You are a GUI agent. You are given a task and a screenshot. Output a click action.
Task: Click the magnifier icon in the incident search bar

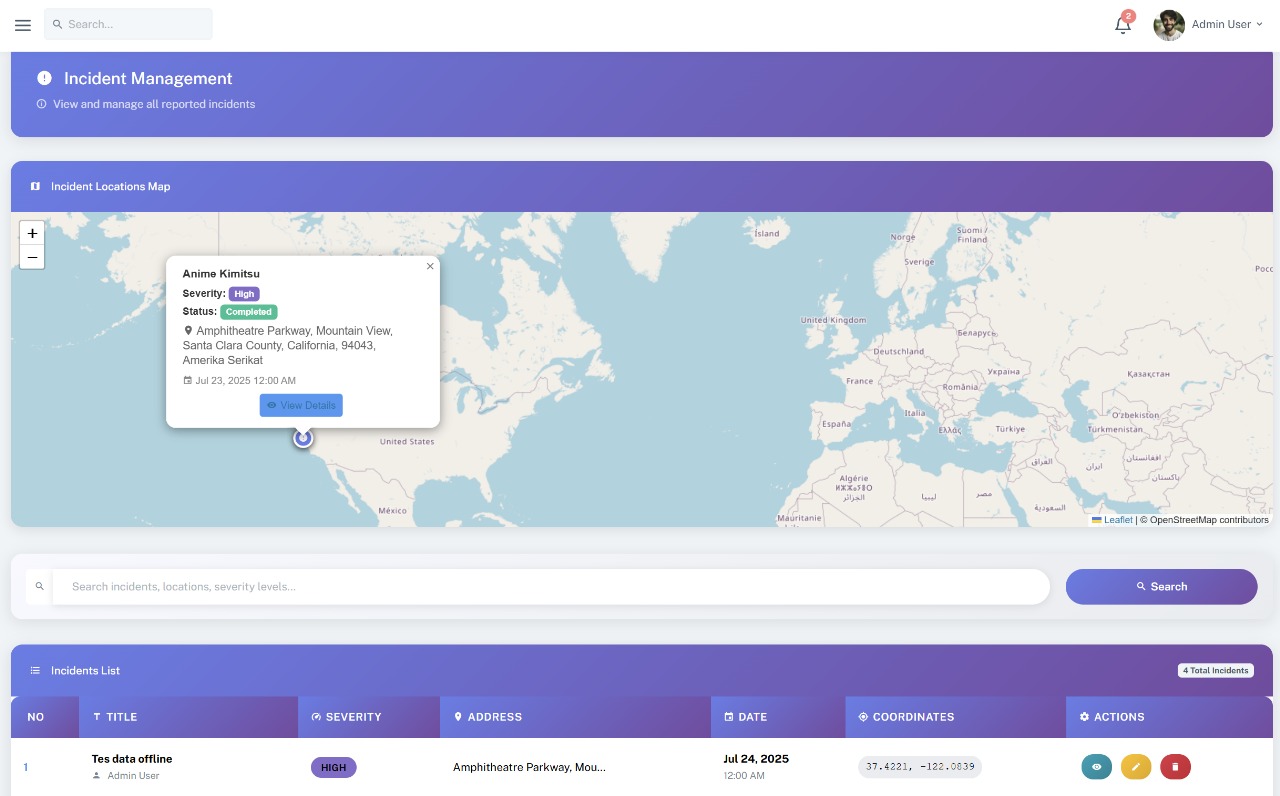click(40, 586)
